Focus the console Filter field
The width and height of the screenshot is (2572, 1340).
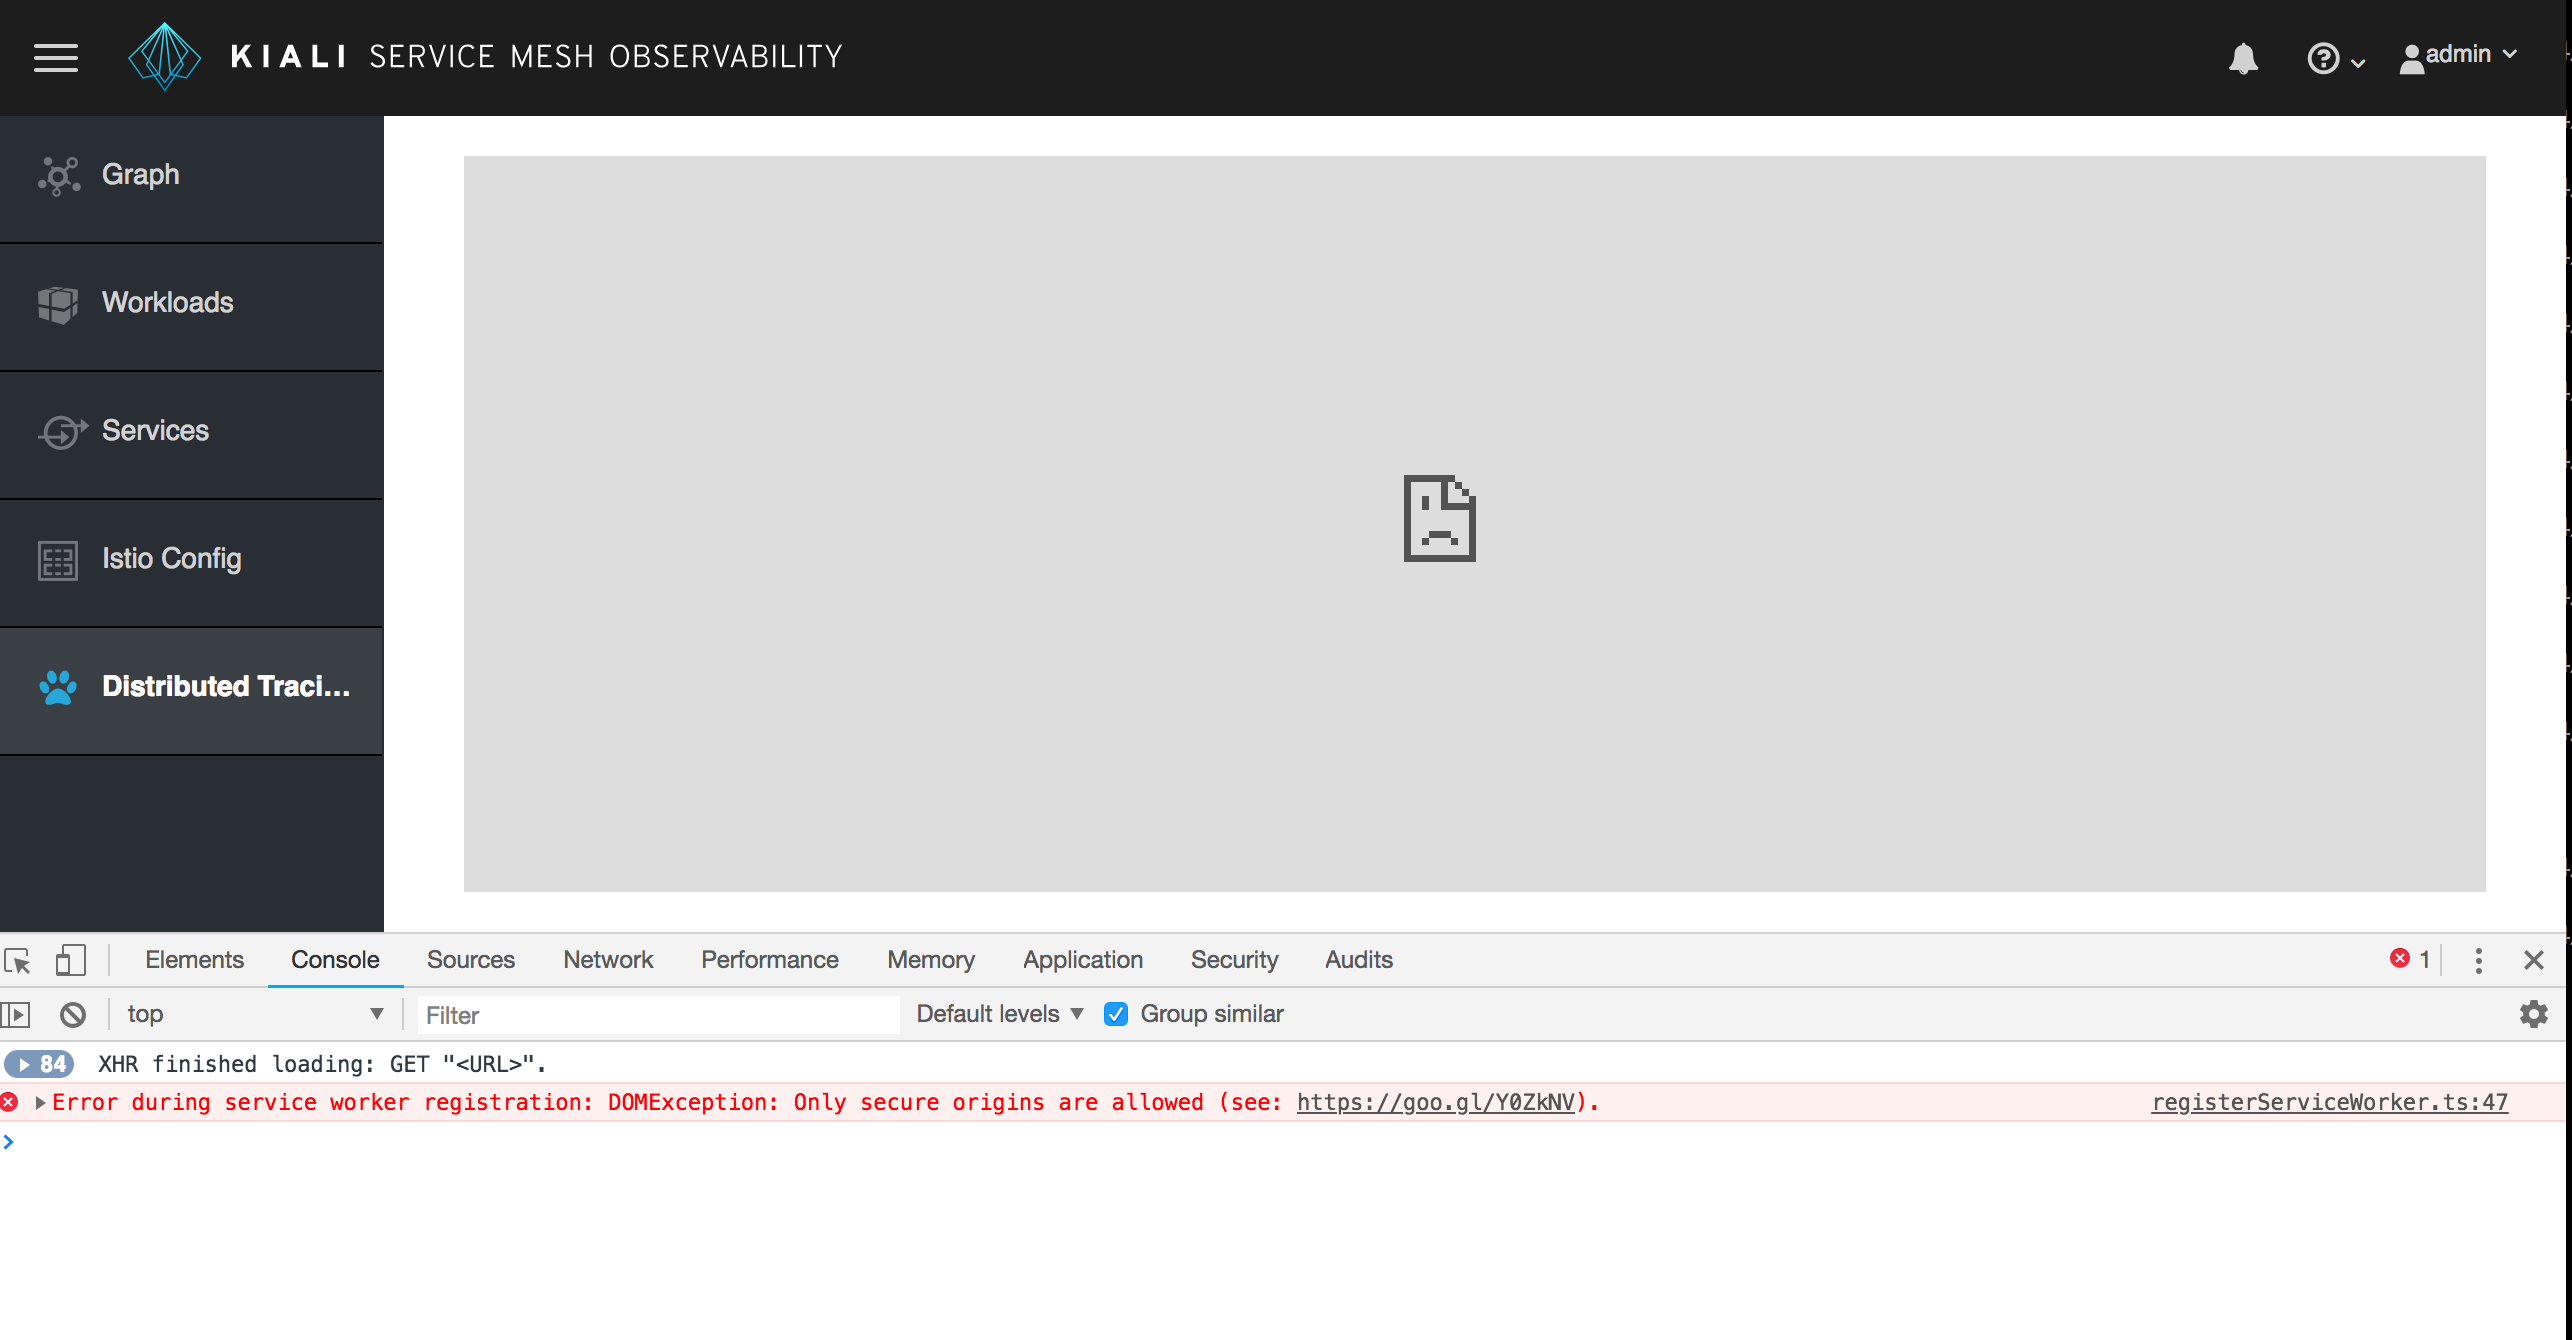pyautogui.click(x=658, y=1015)
